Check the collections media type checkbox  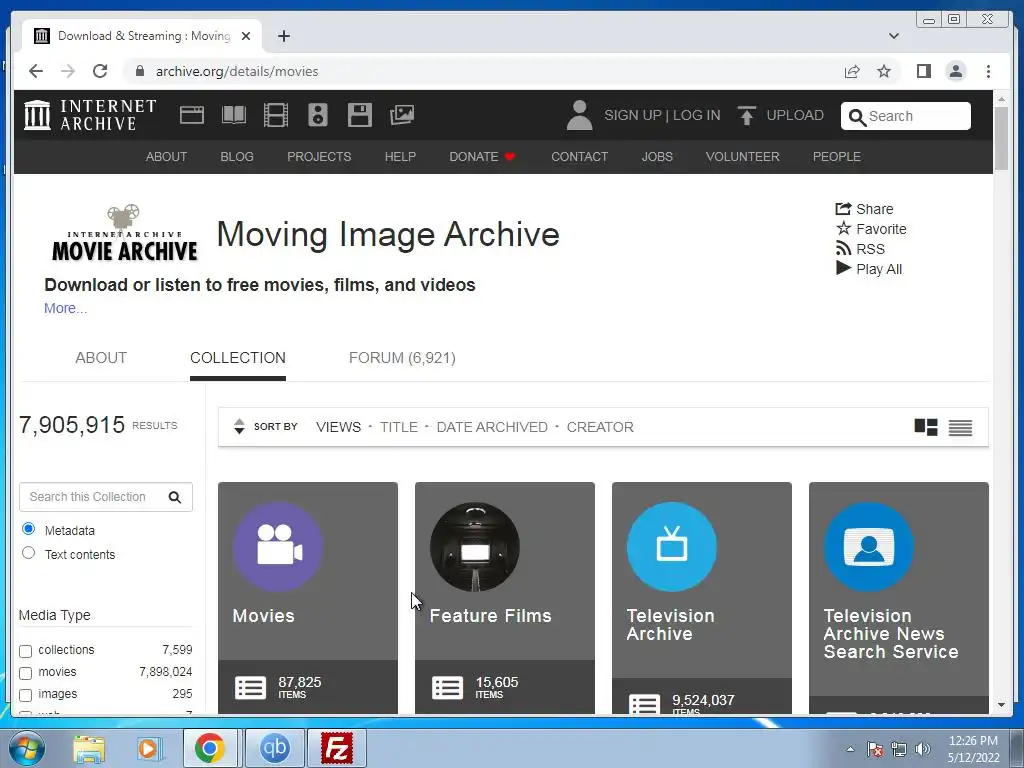point(25,651)
